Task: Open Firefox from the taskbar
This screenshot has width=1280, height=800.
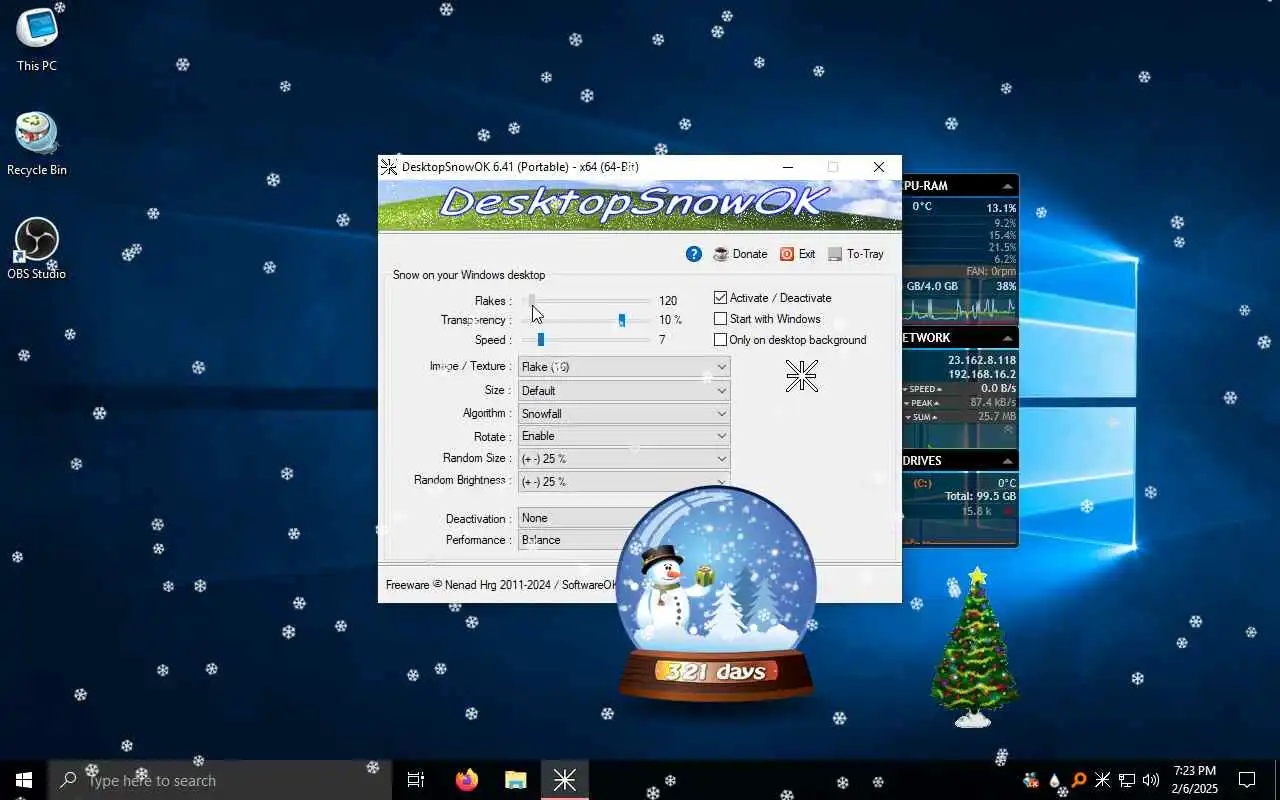Action: [x=466, y=780]
